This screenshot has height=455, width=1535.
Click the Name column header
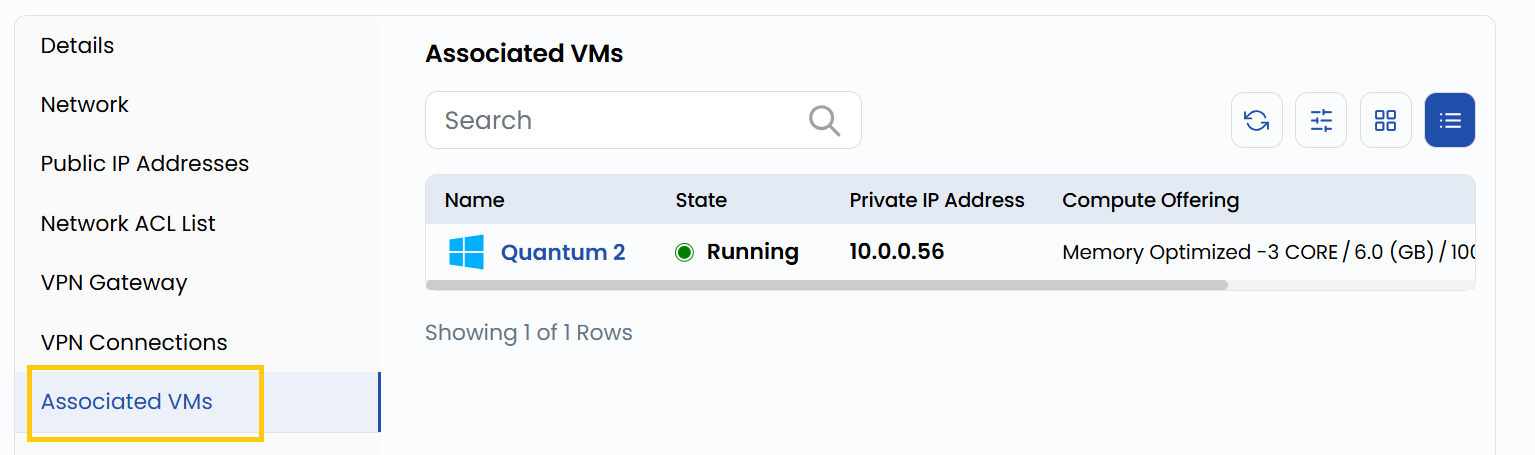474,200
